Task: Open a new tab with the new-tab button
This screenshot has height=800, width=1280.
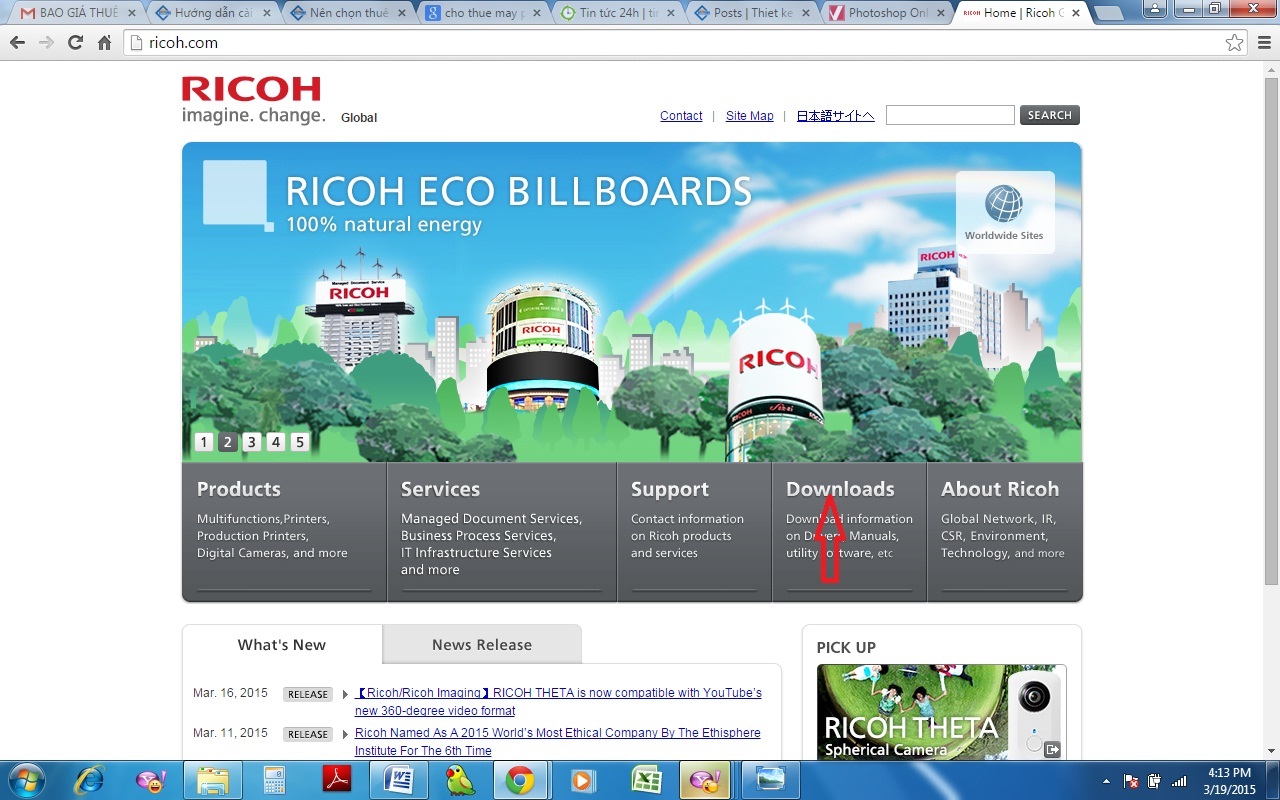Action: pos(1109,13)
